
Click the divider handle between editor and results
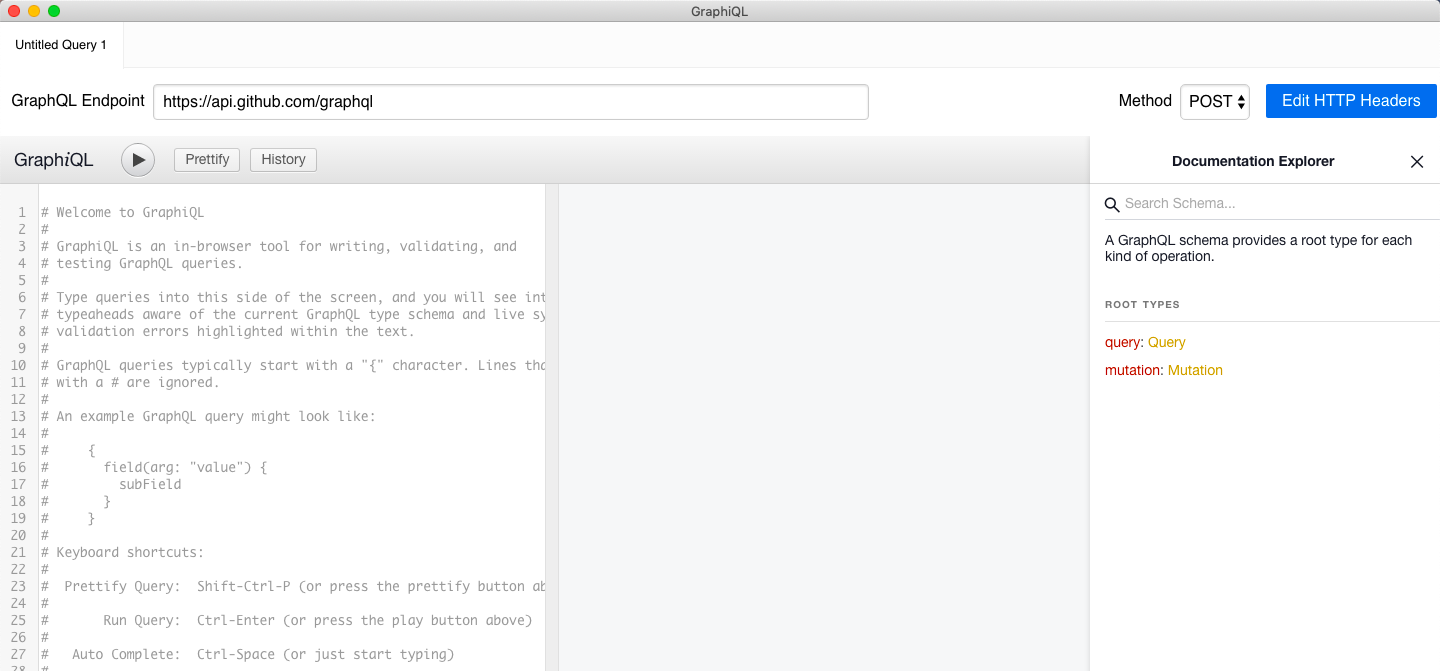coord(552,427)
